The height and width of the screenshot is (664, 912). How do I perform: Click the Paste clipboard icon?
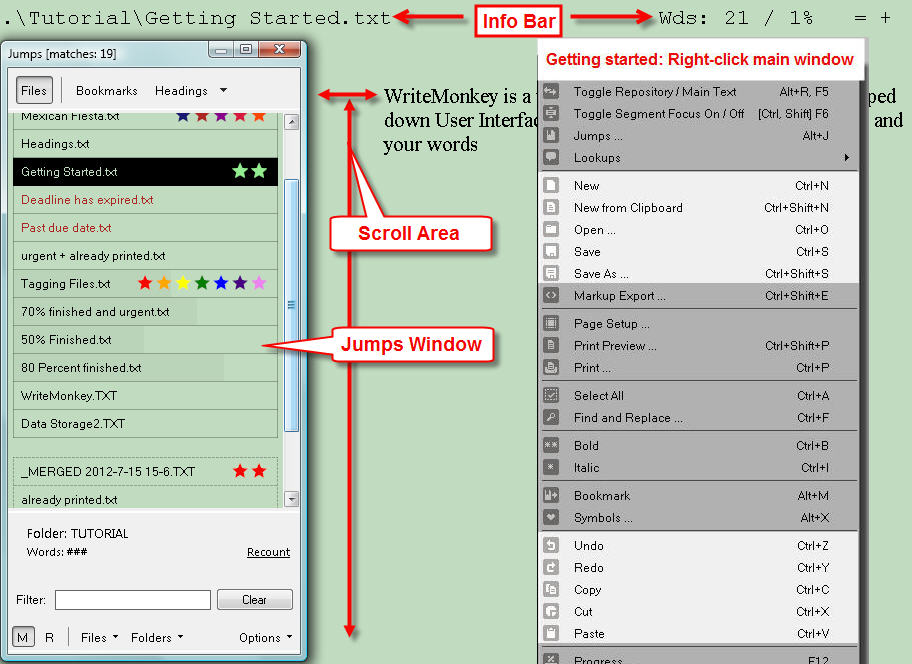click(551, 634)
